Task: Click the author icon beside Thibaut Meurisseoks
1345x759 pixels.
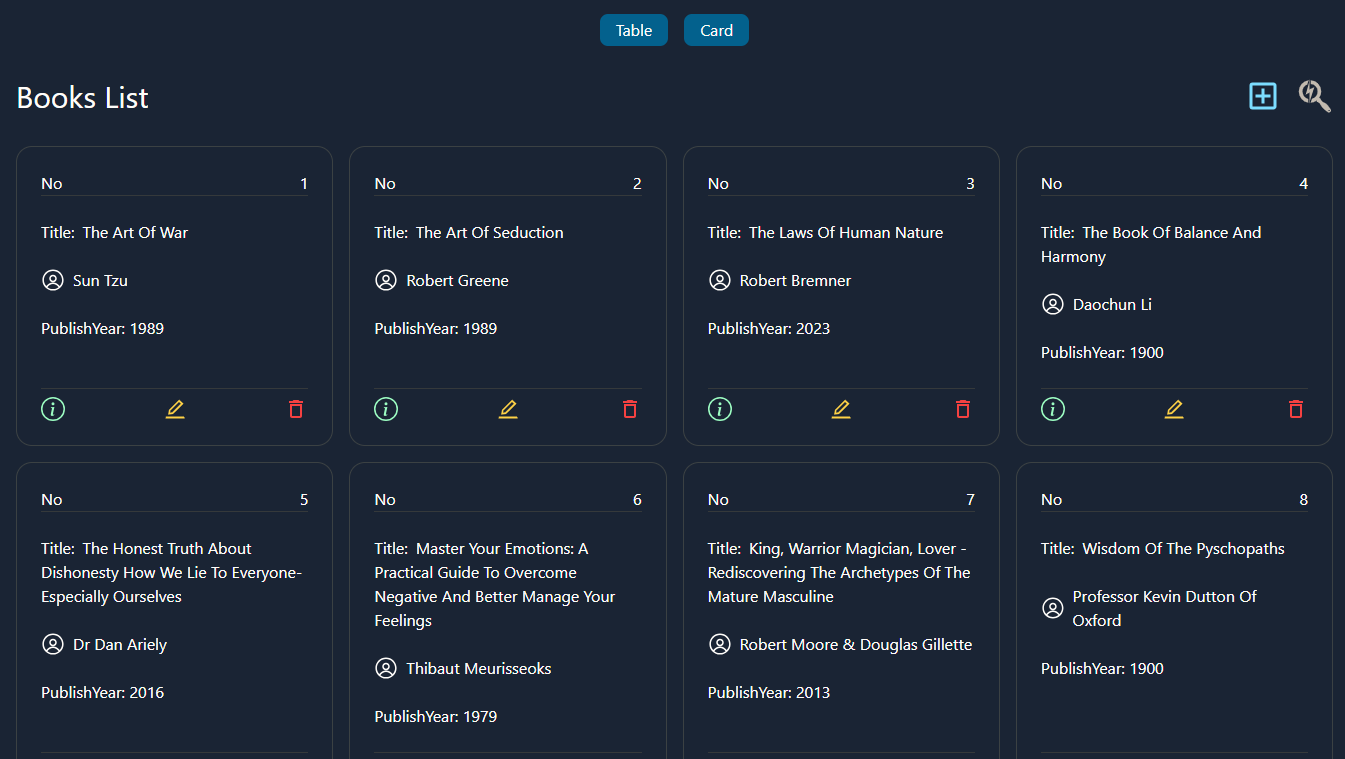Action: (386, 668)
